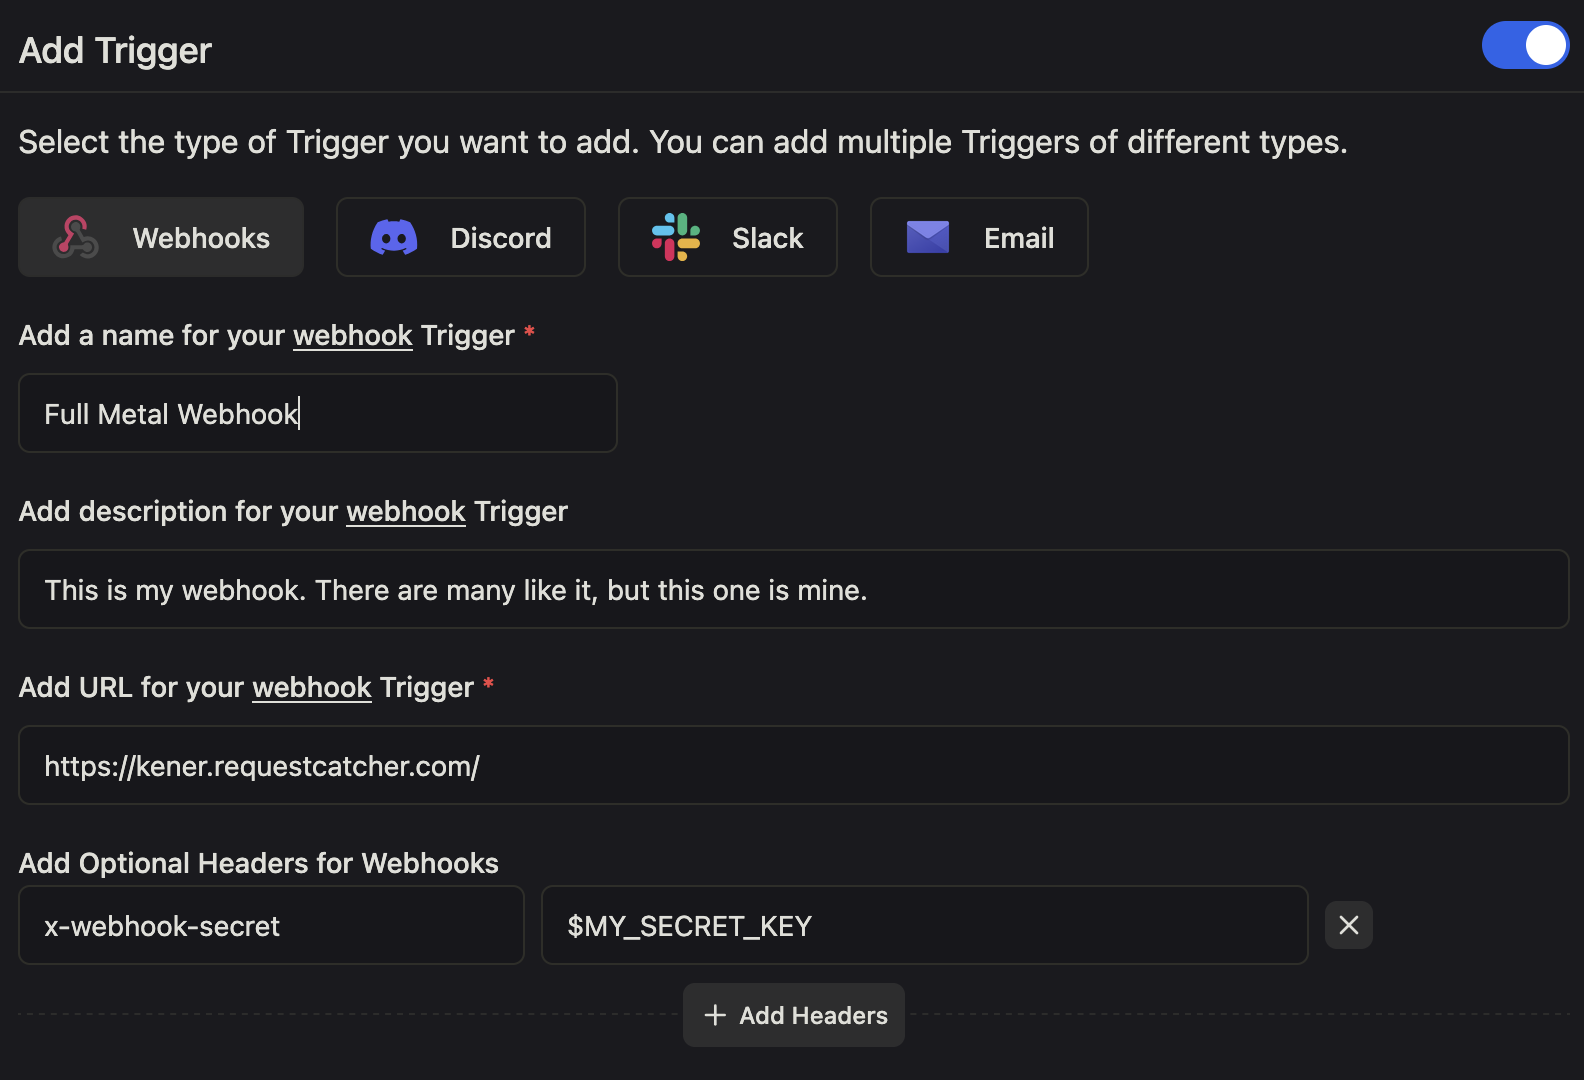Click the X icon to remove the header row
This screenshot has width=1584, height=1080.
tap(1348, 925)
